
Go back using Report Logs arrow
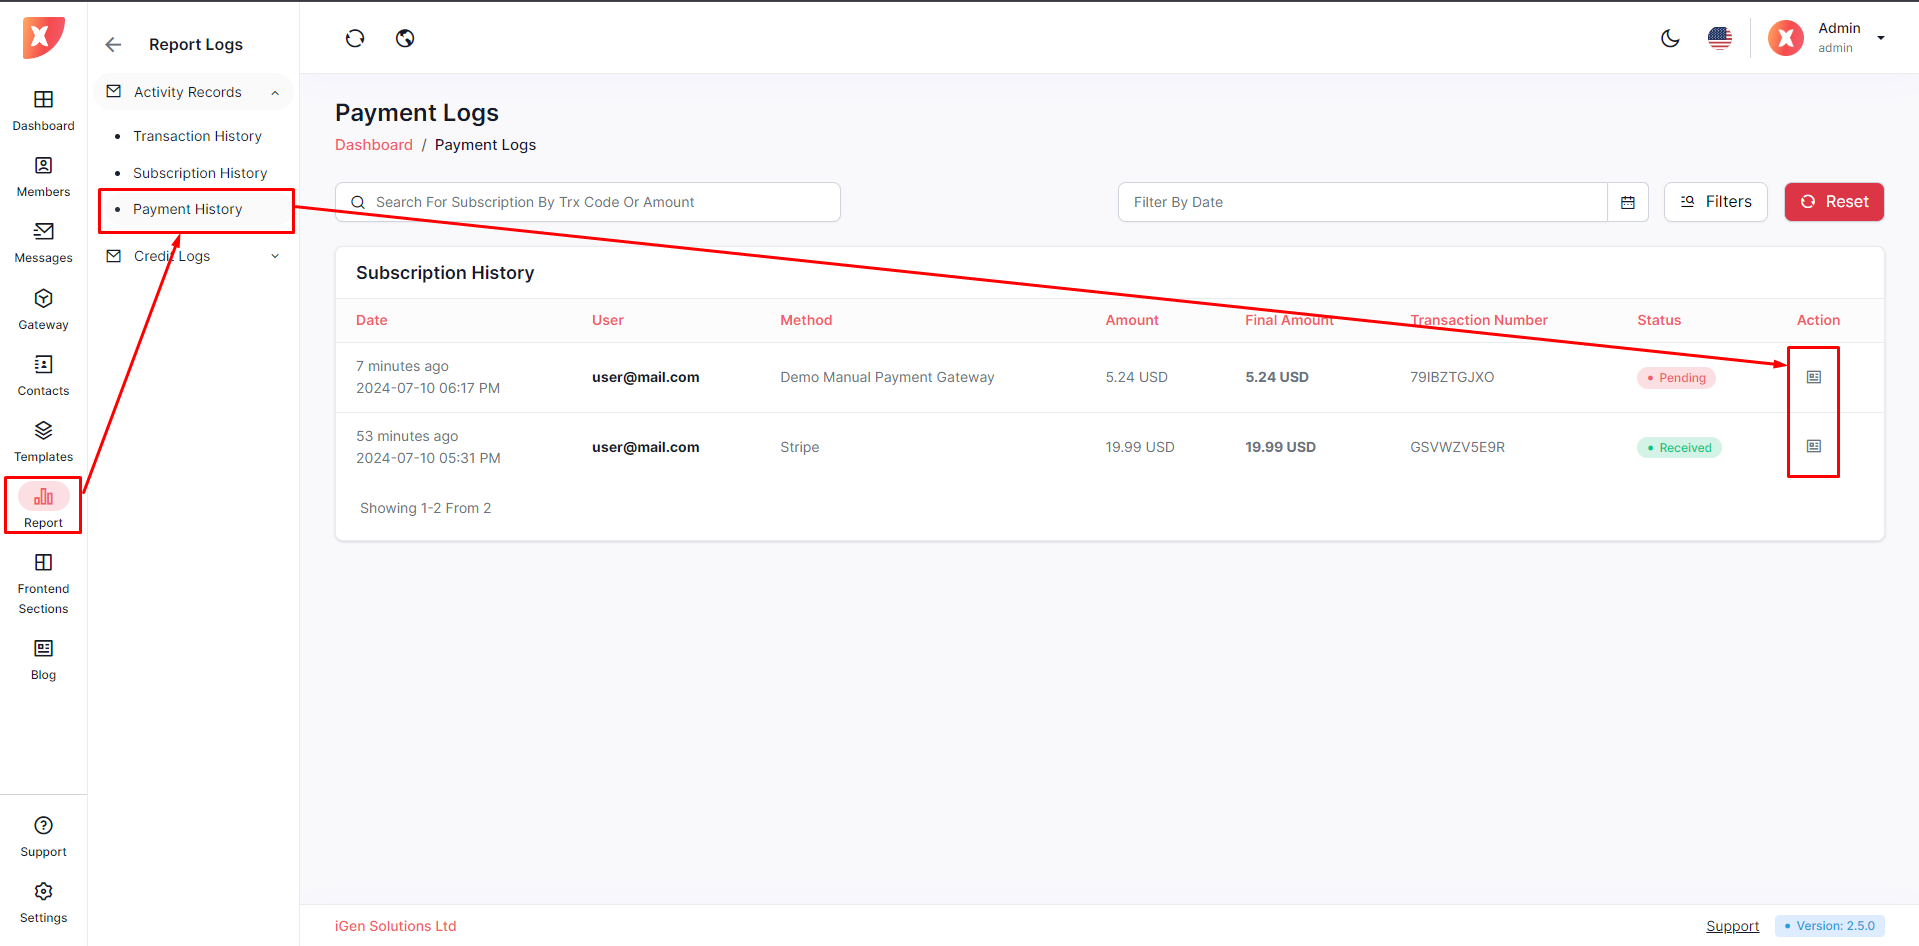(113, 45)
